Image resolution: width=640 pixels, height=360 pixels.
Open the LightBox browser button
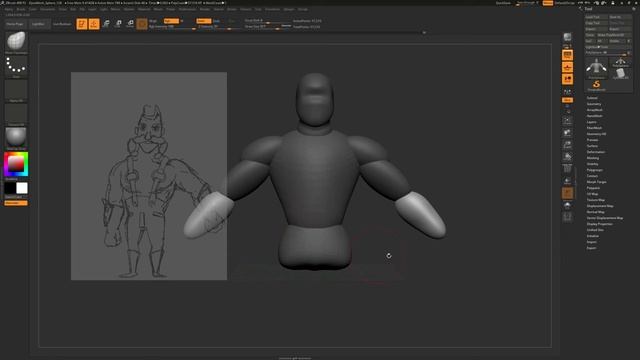(x=39, y=24)
